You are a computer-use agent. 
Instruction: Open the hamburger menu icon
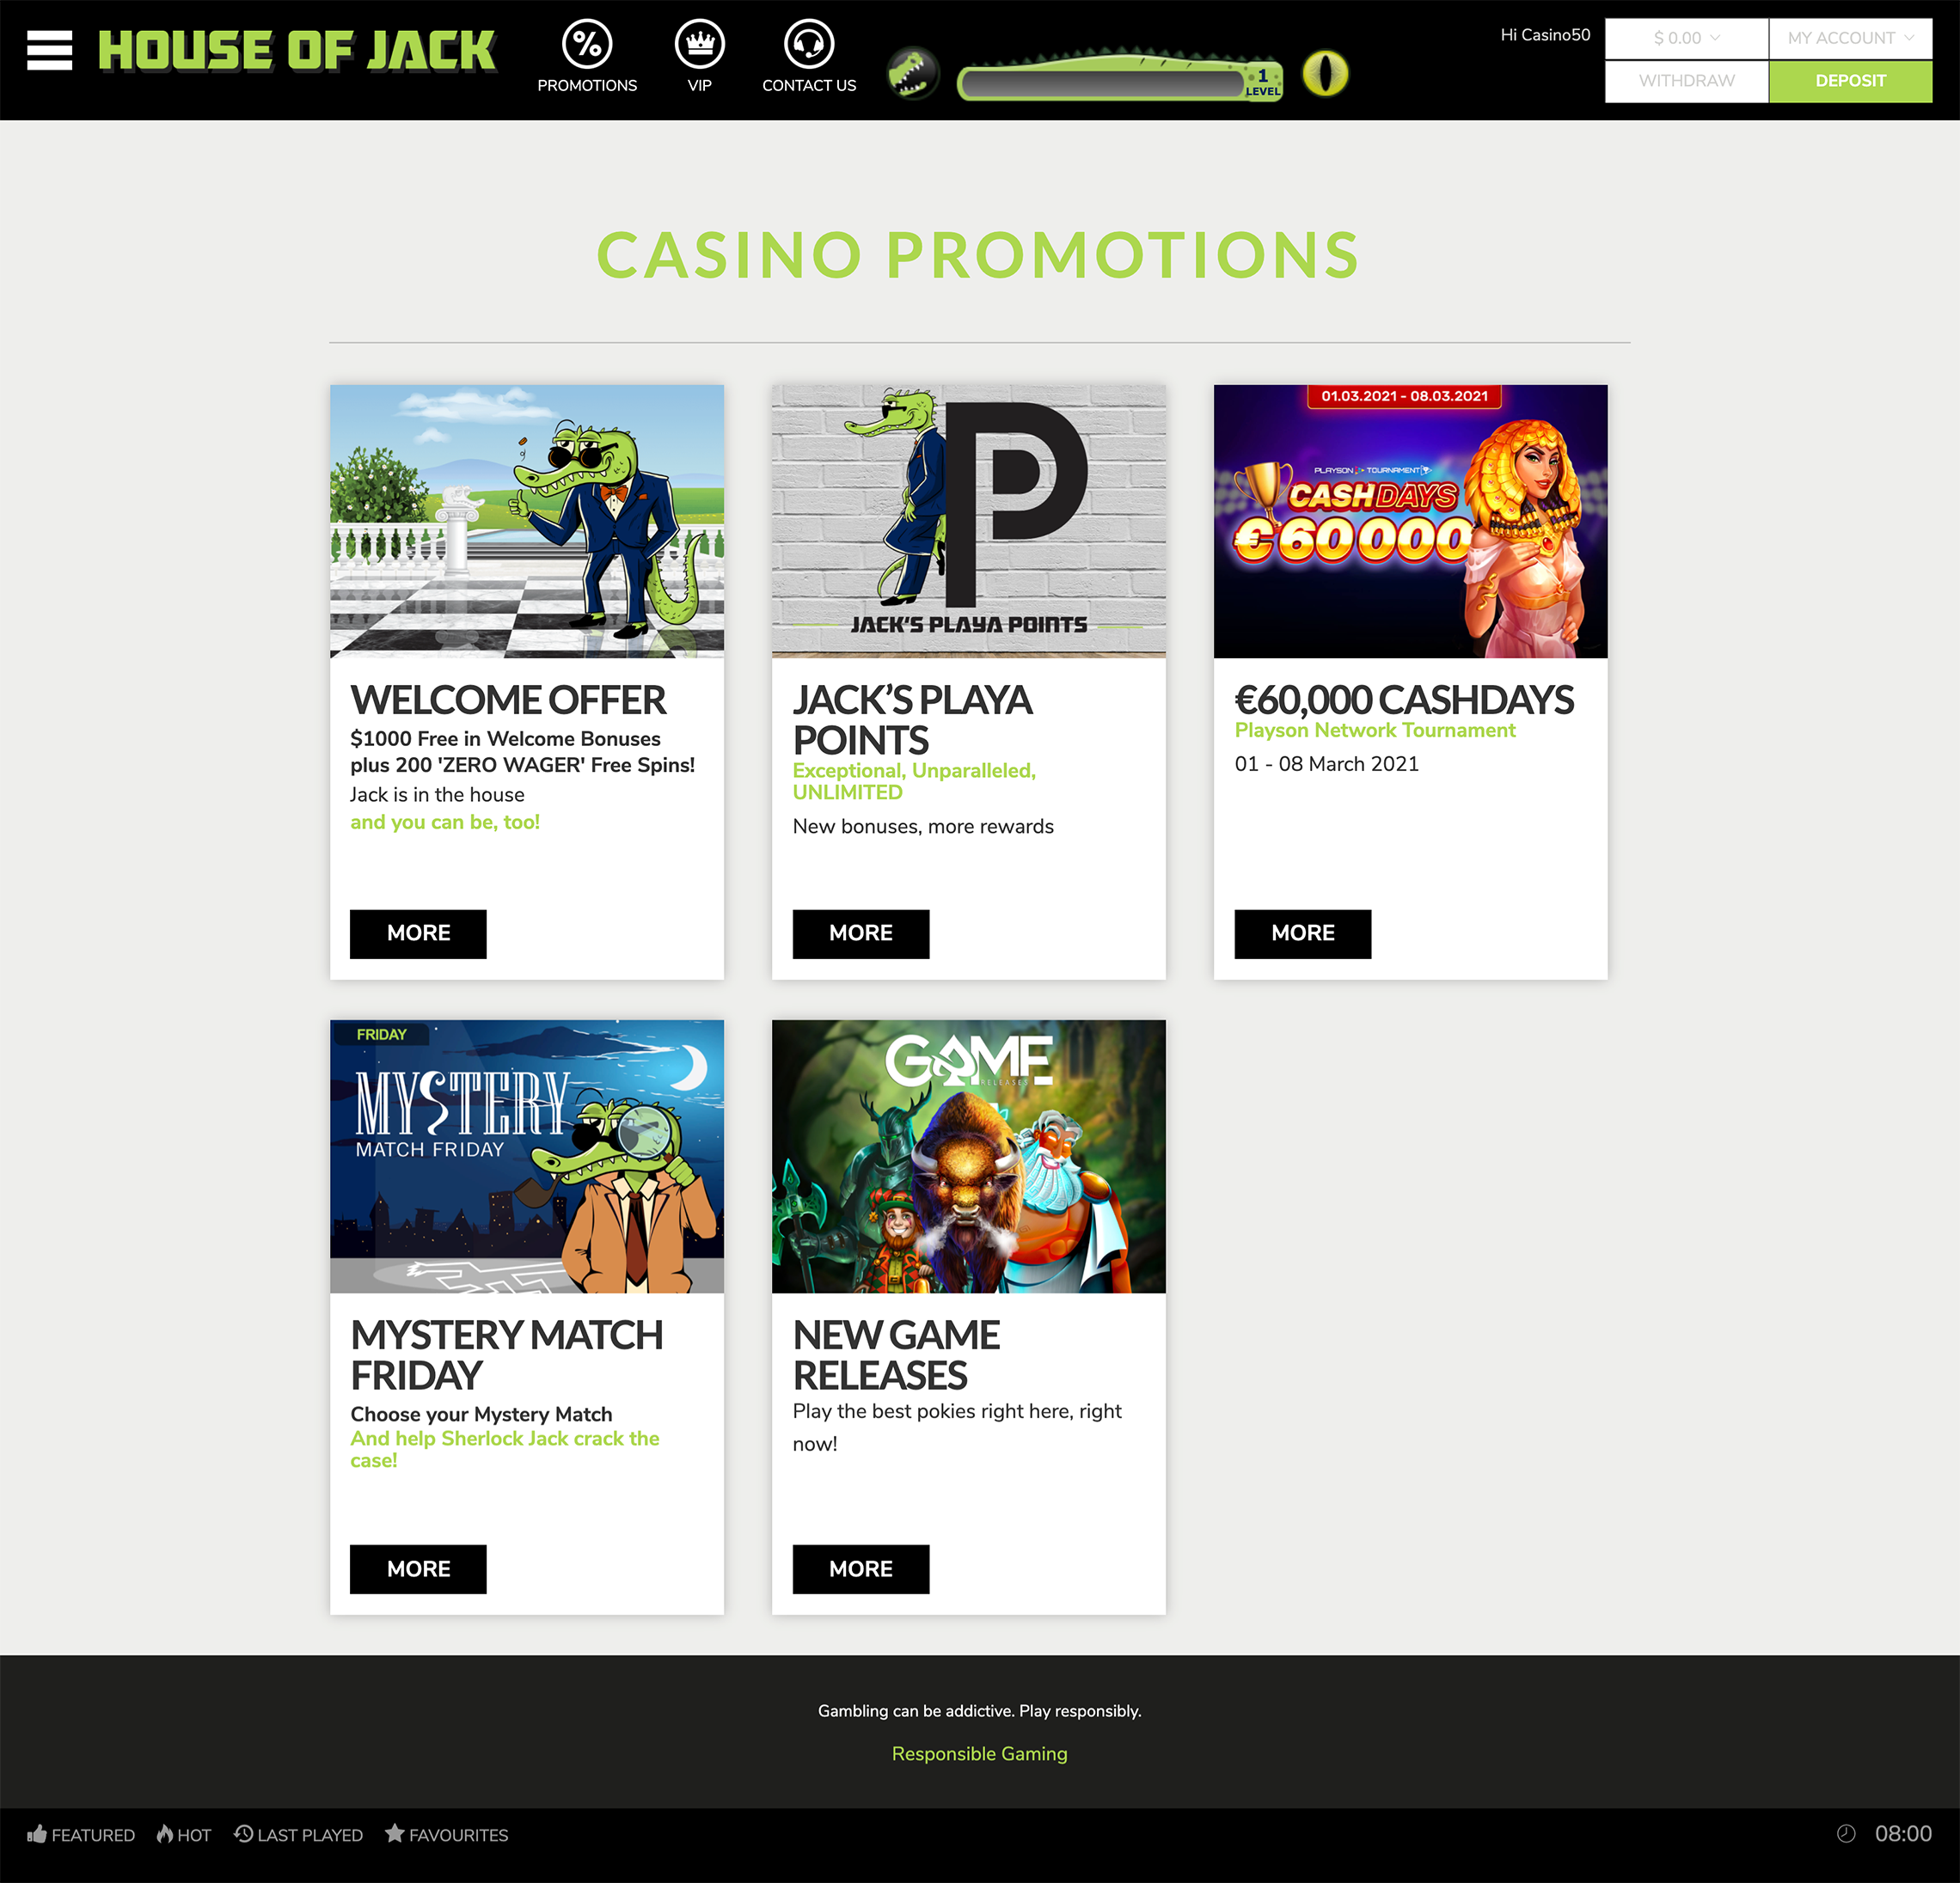49,50
